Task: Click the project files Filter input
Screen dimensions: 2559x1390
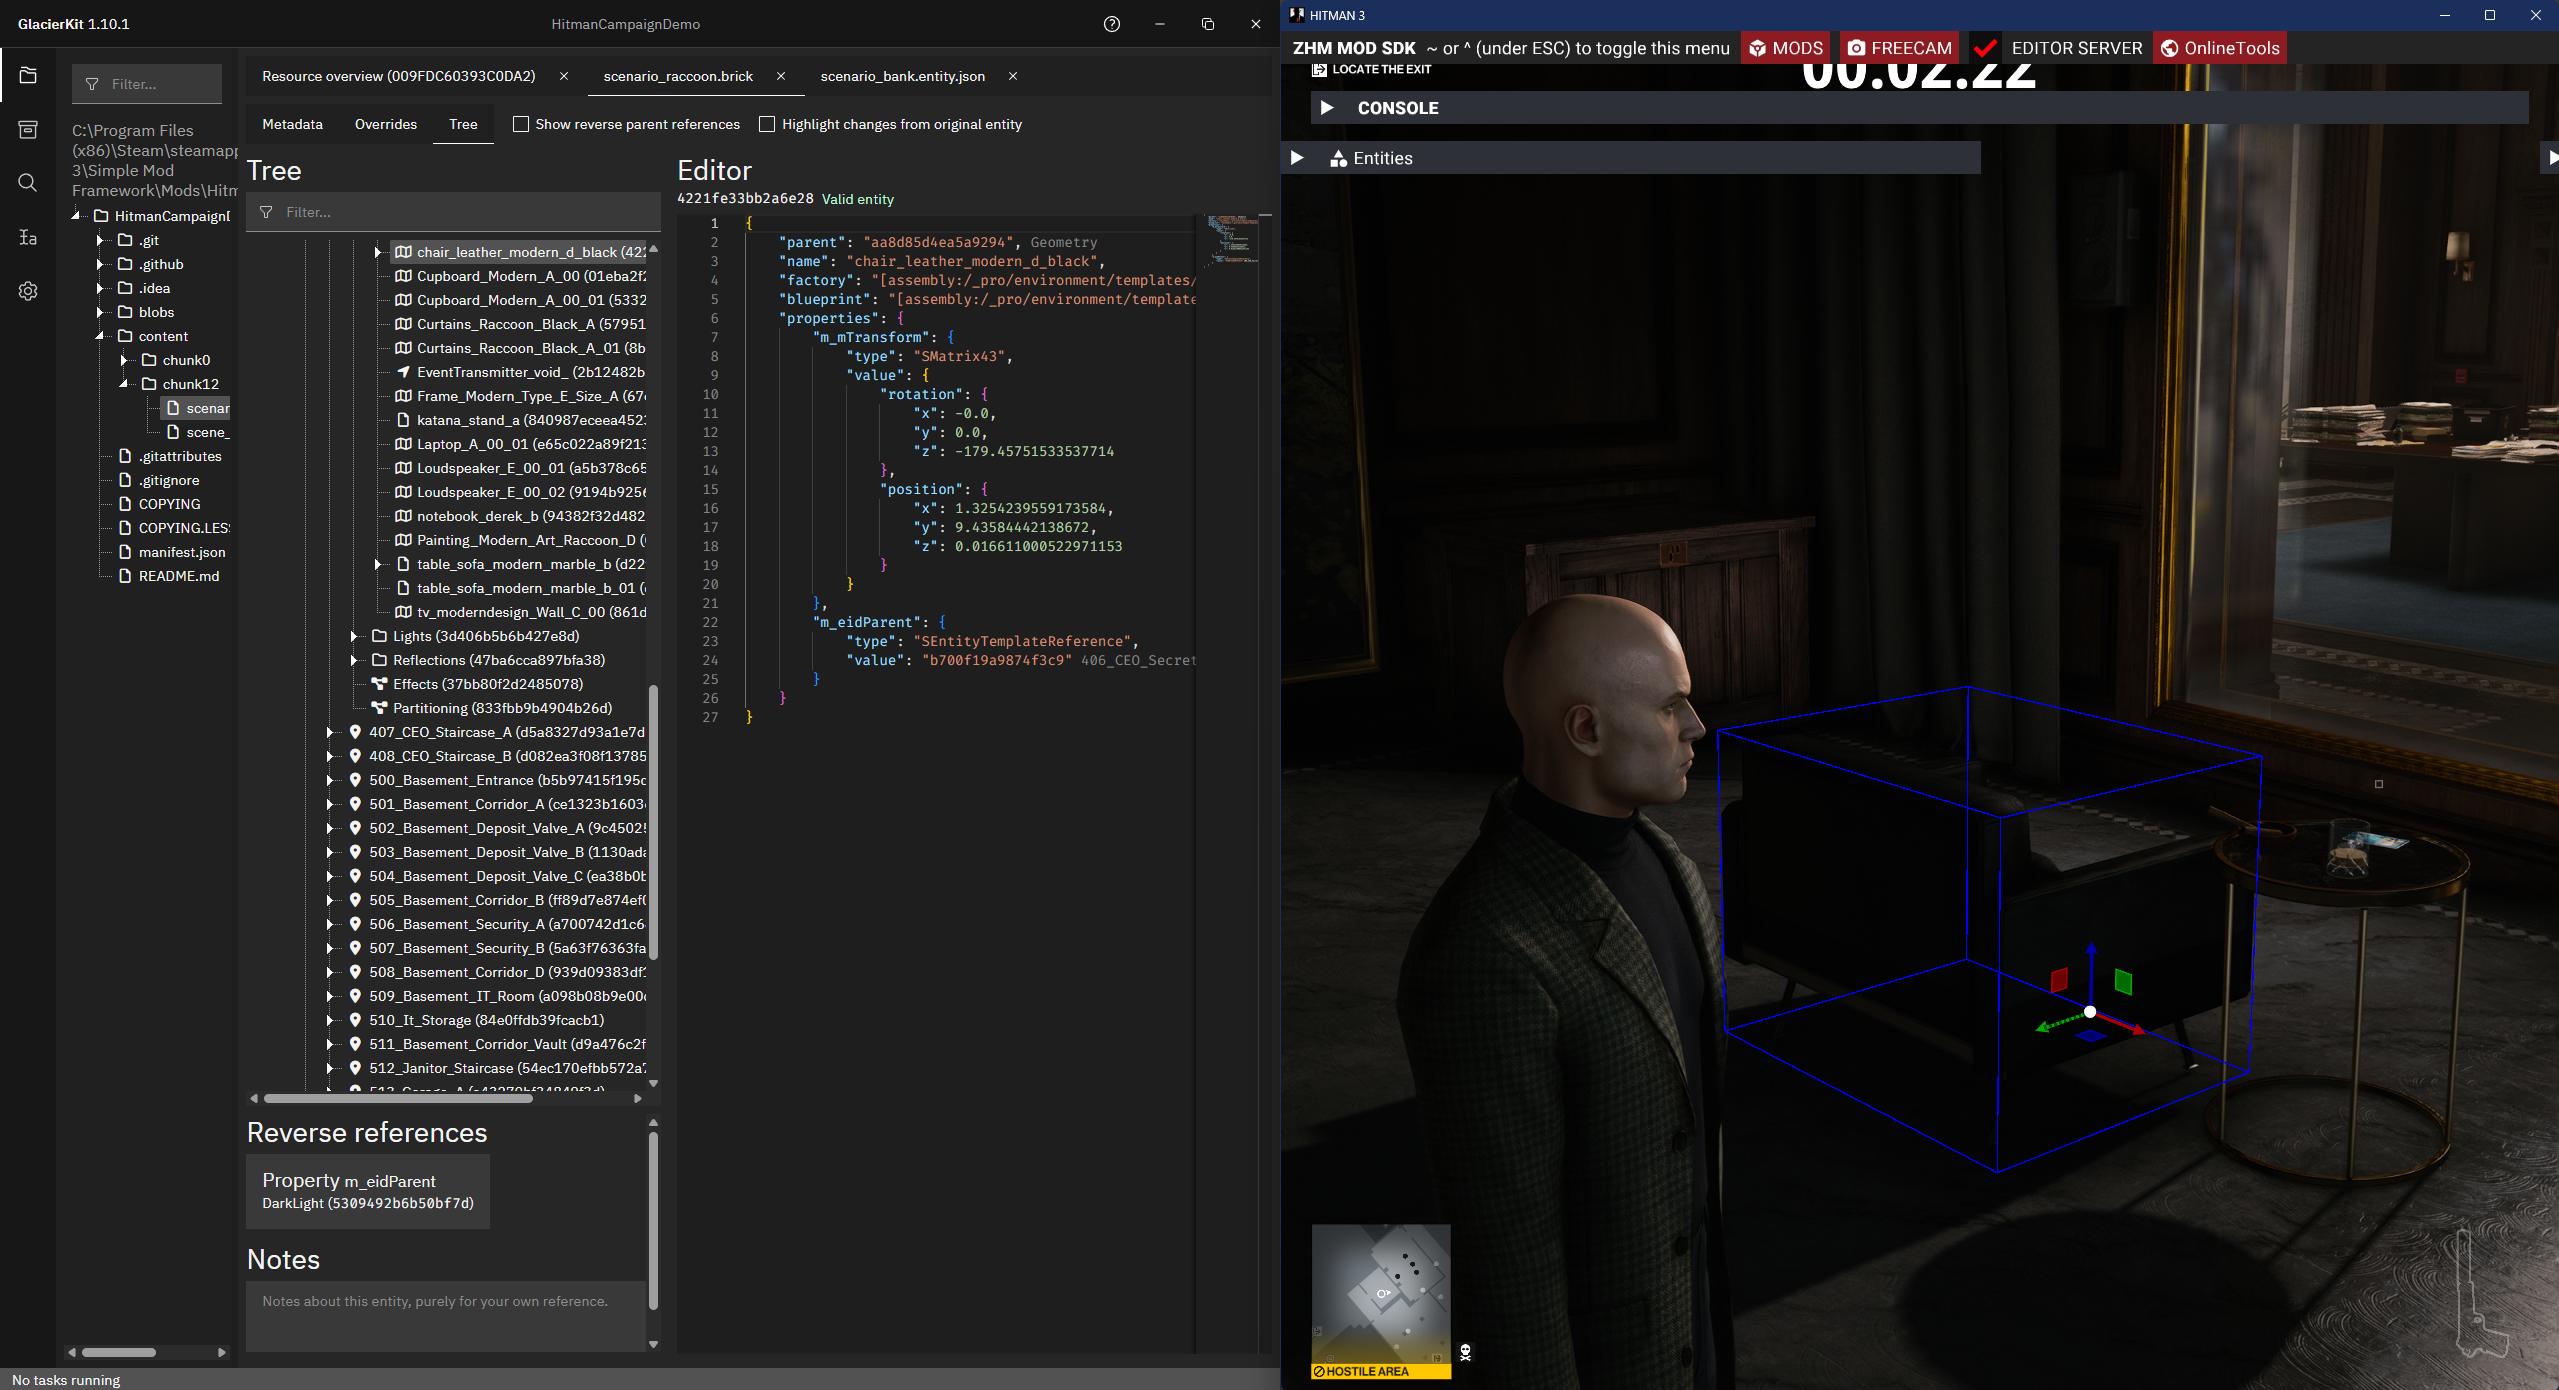Action: tap(147, 84)
